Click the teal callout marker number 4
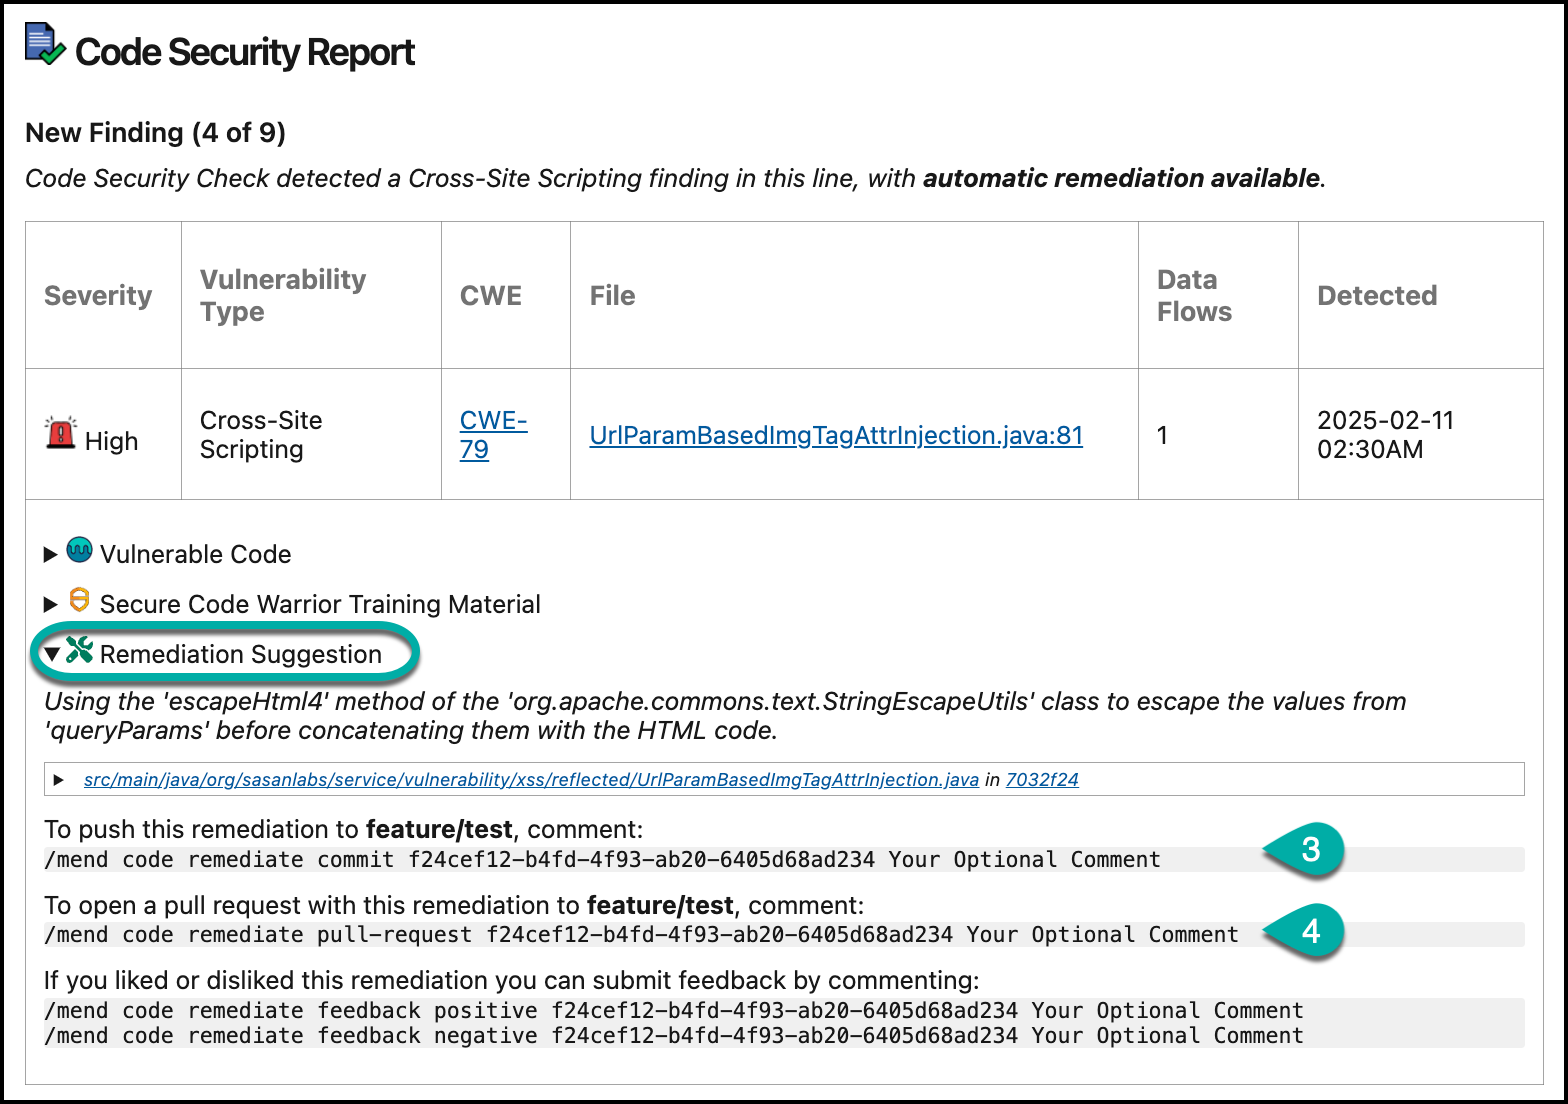Image resolution: width=1568 pixels, height=1104 pixels. 1309,932
